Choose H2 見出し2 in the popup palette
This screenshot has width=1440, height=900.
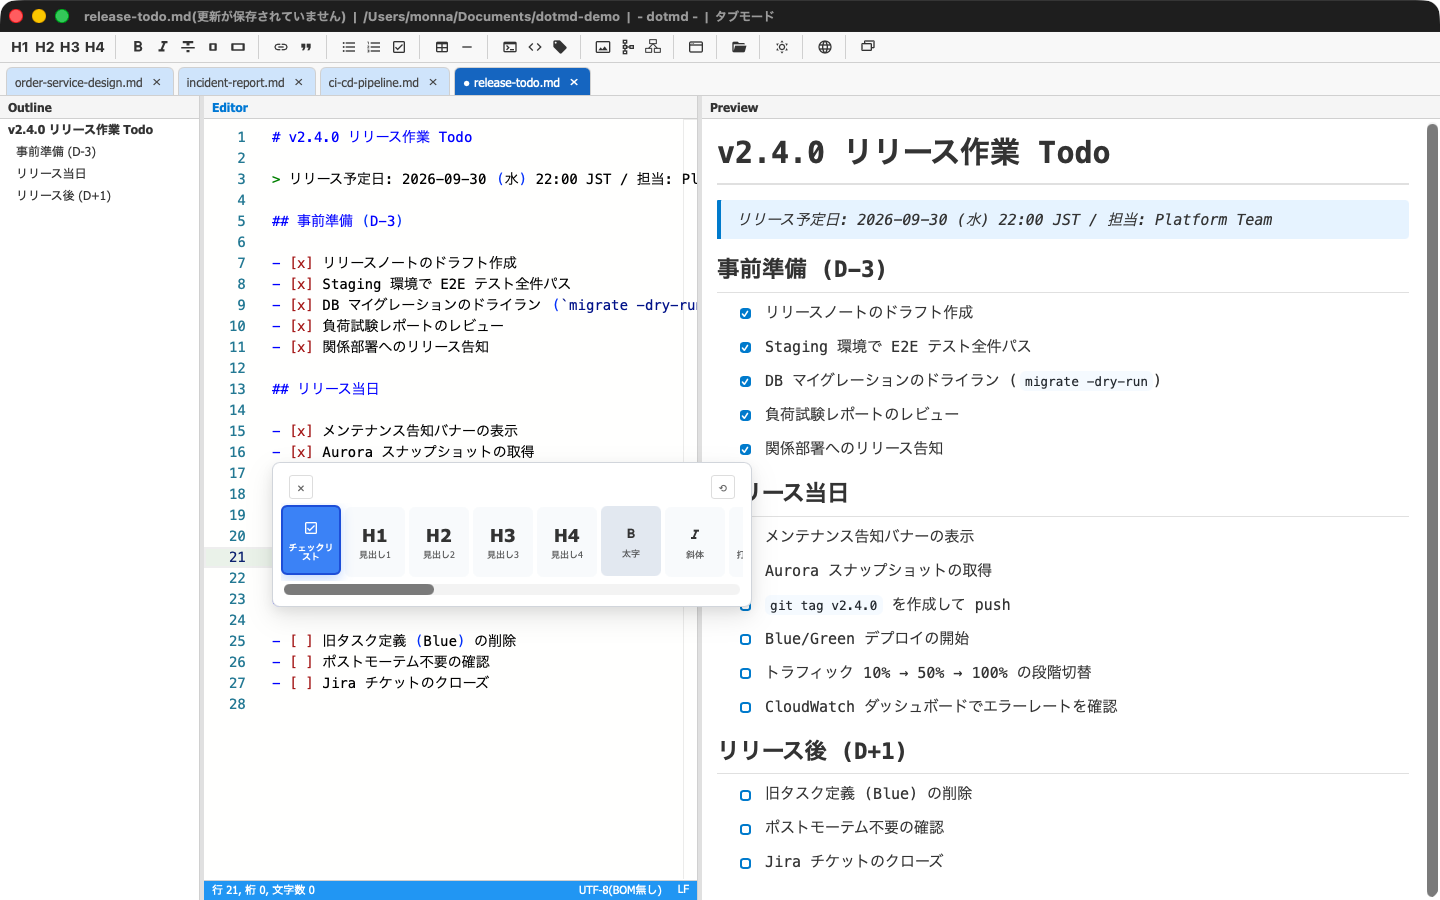[x=439, y=541]
